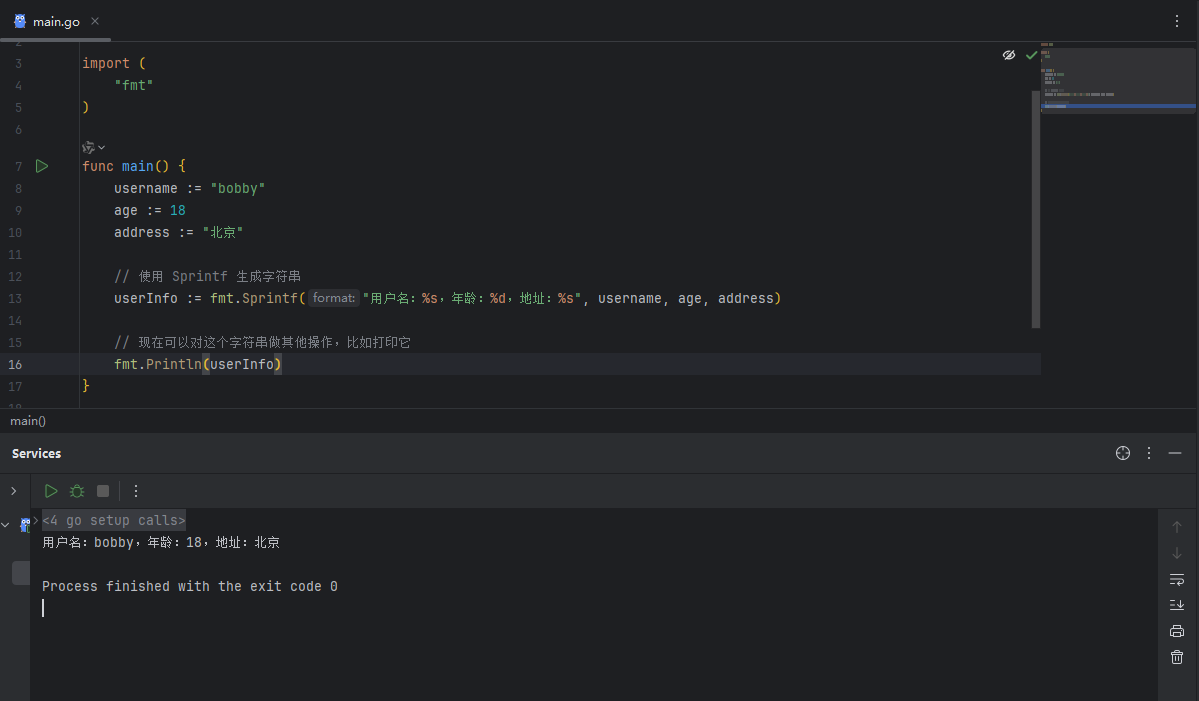This screenshot has height=701, width=1199.
Task: Open Services panel options menu
Action: coord(1149,453)
